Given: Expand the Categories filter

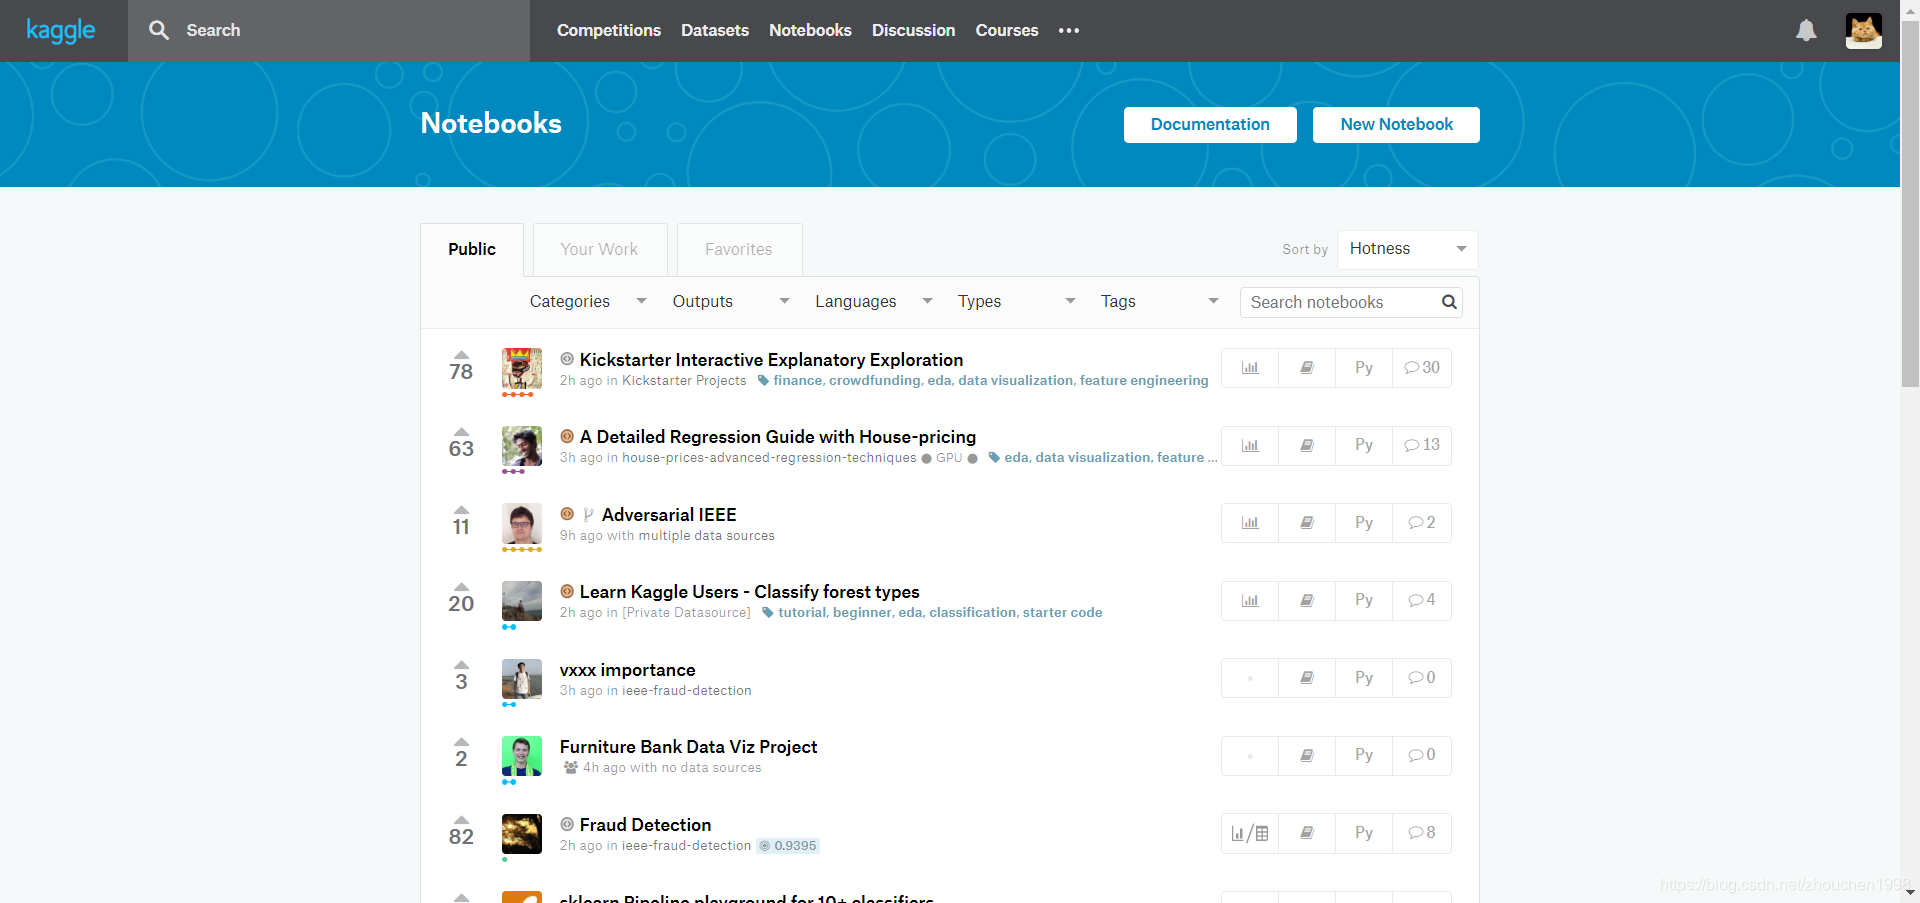Looking at the screenshot, I should (x=588, y=301).
